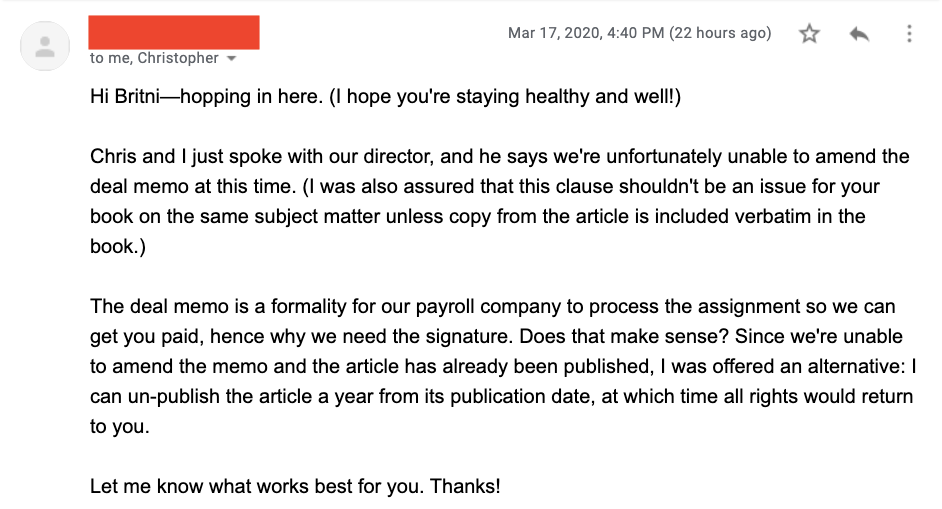Click the Mar 17, 2020 timestamp
This screenshot has height=509, width=942.
(x=586, y=33)
